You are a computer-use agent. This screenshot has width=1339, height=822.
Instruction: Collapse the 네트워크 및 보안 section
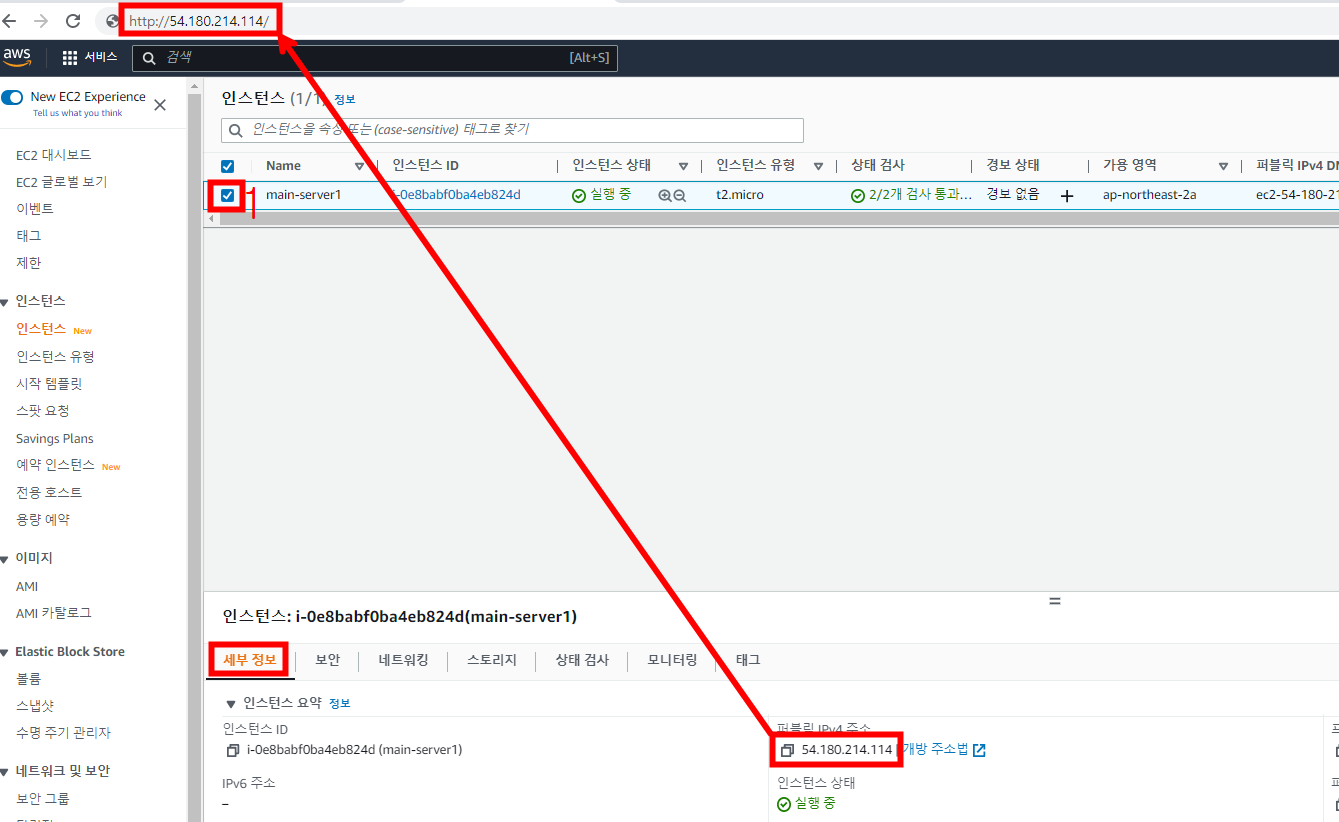click(5, 772)
